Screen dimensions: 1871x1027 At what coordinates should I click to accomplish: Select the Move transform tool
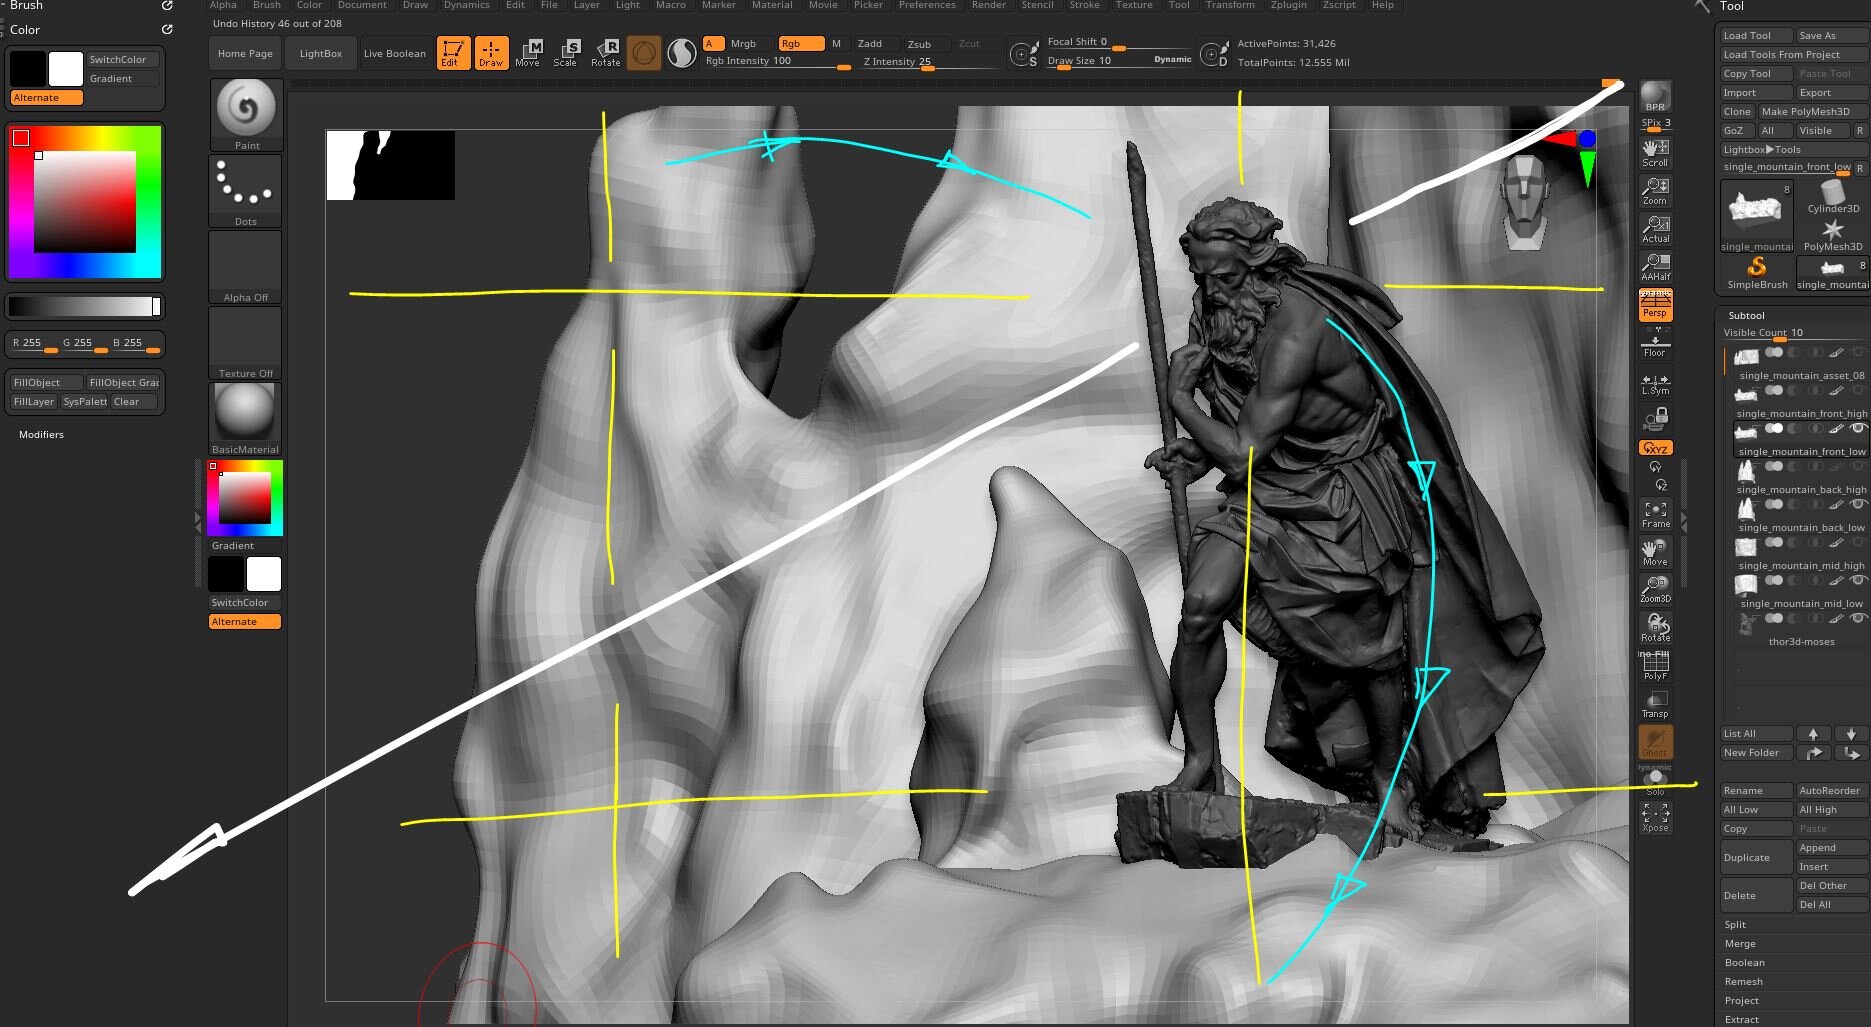[x=528, y=53]
